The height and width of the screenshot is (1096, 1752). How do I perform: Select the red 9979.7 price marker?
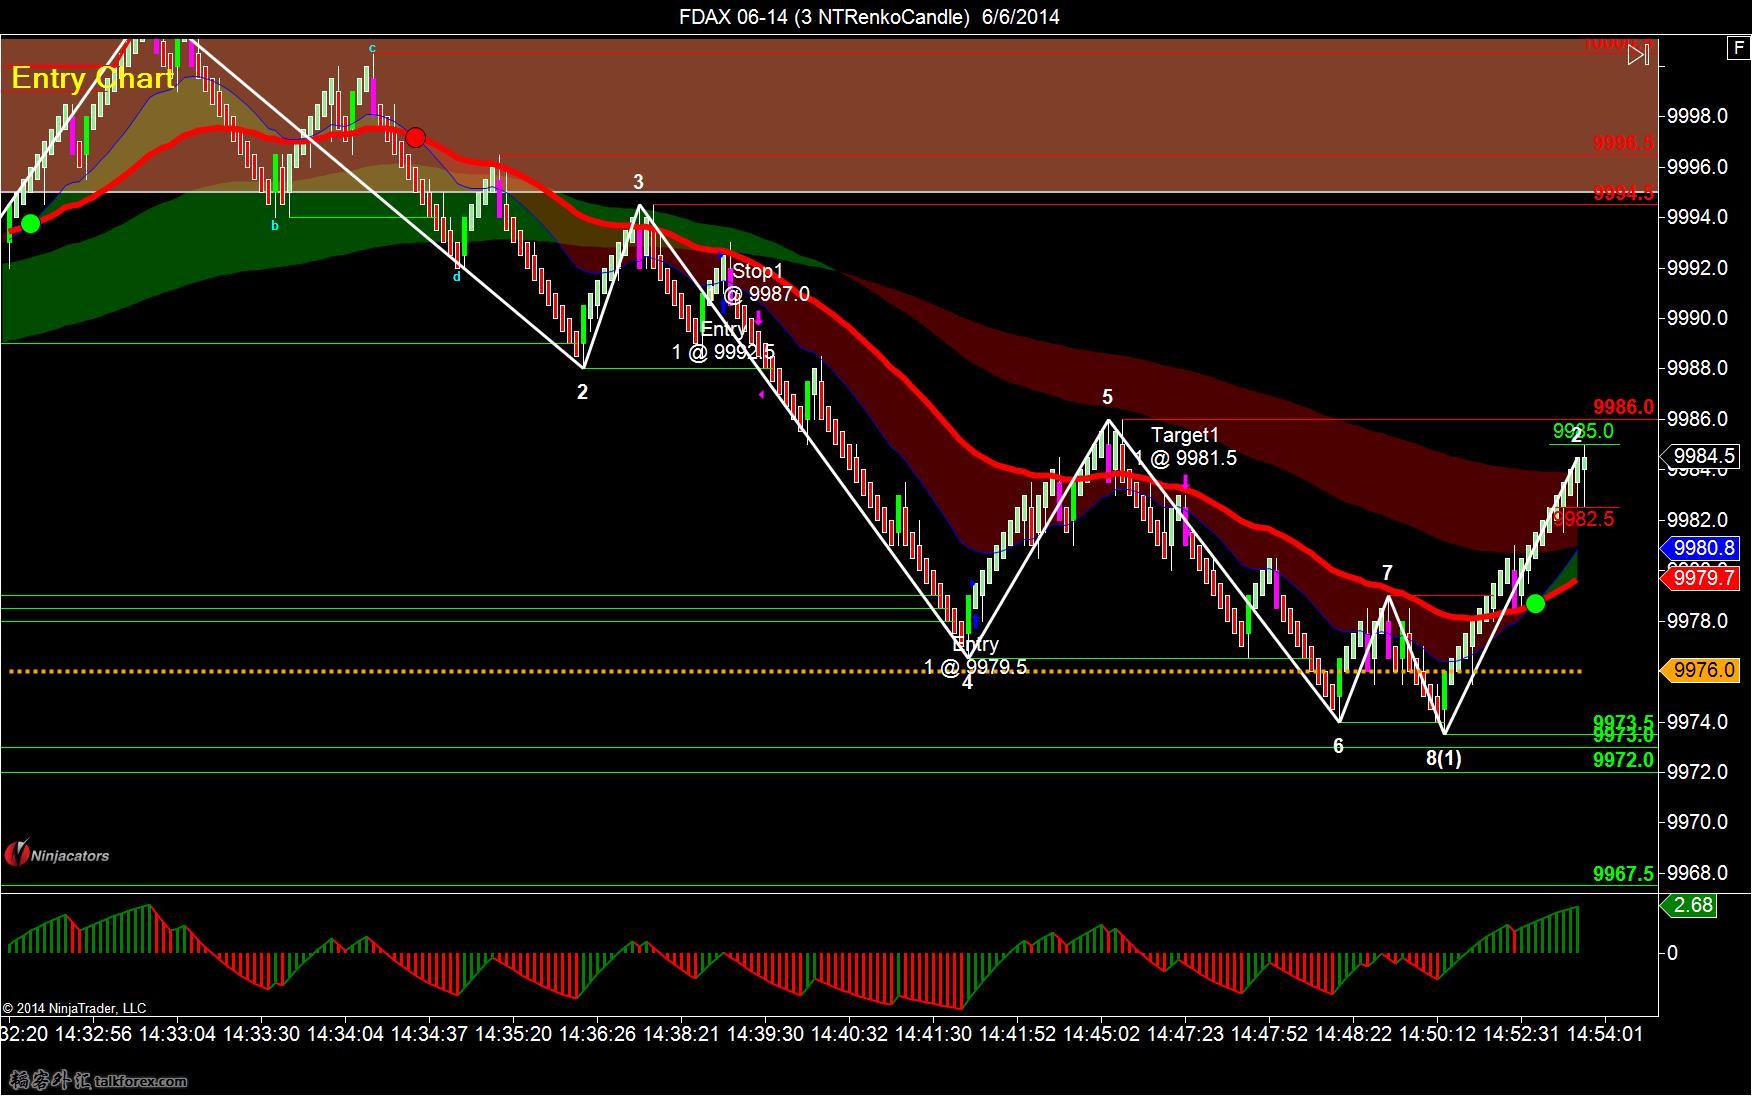tap(1701, 577)
